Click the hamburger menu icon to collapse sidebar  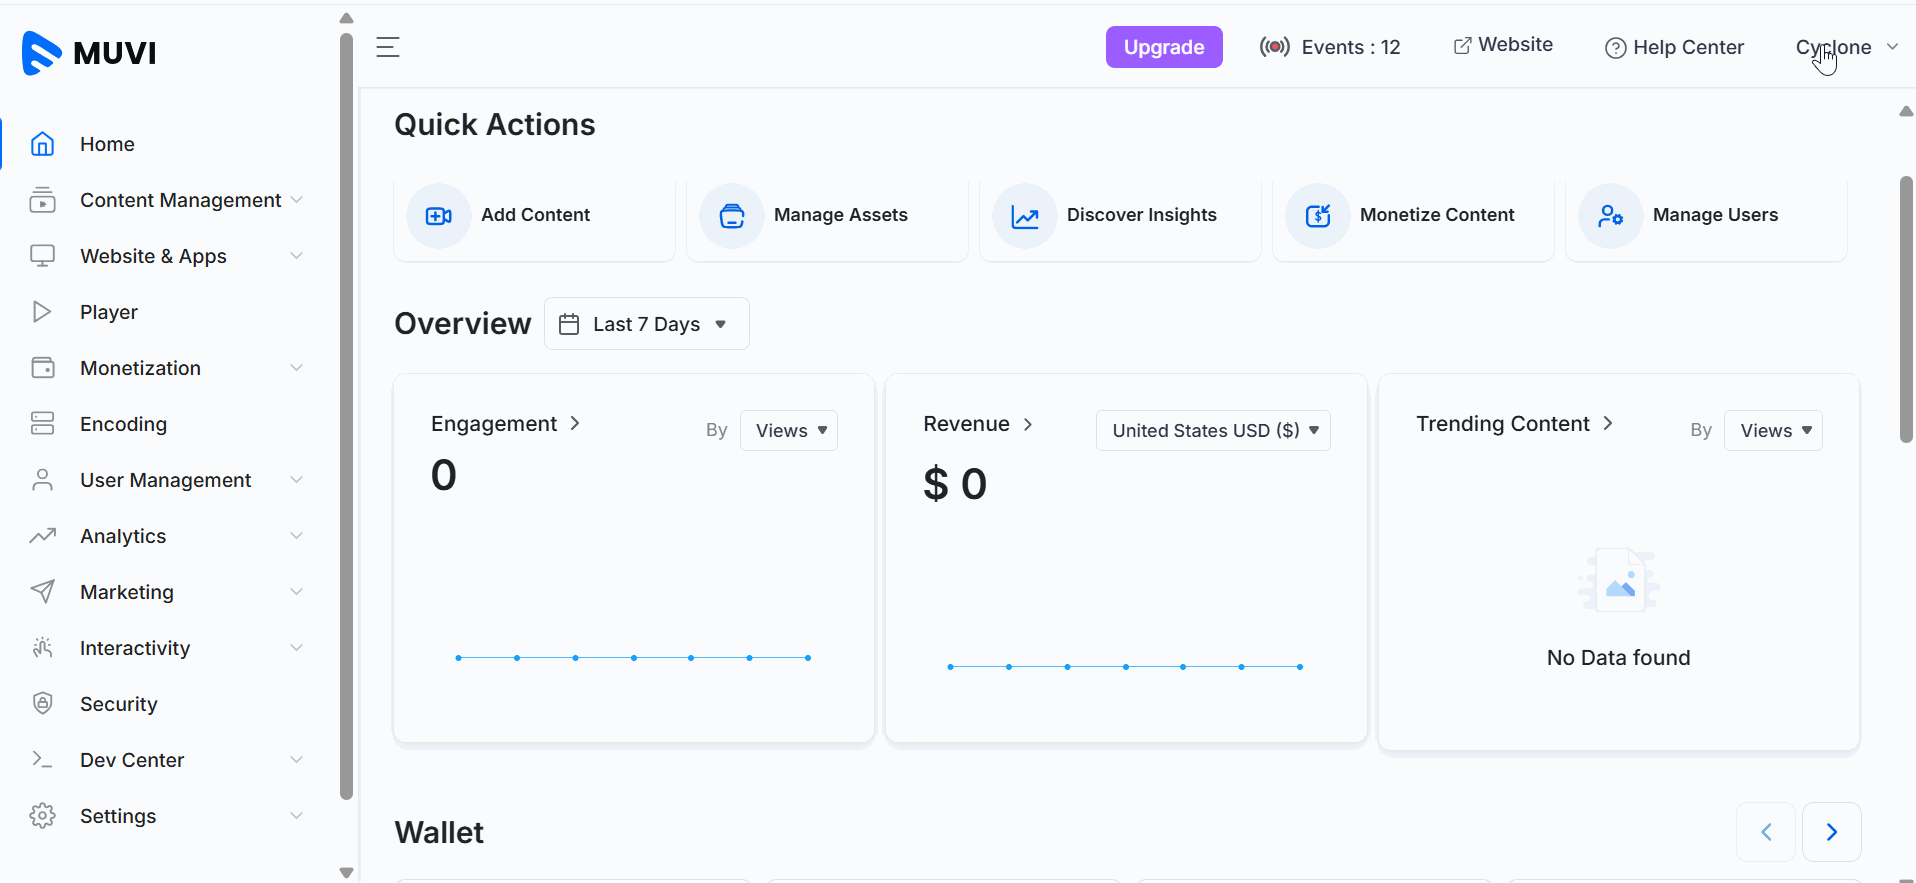pyautogui.click(x=388, y=47)
